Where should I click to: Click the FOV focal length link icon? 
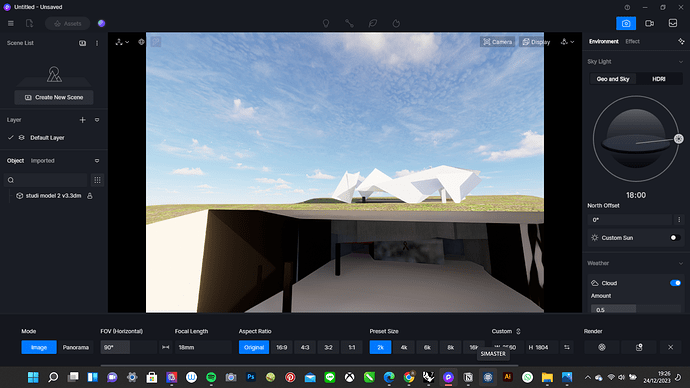tap(165, 347)
